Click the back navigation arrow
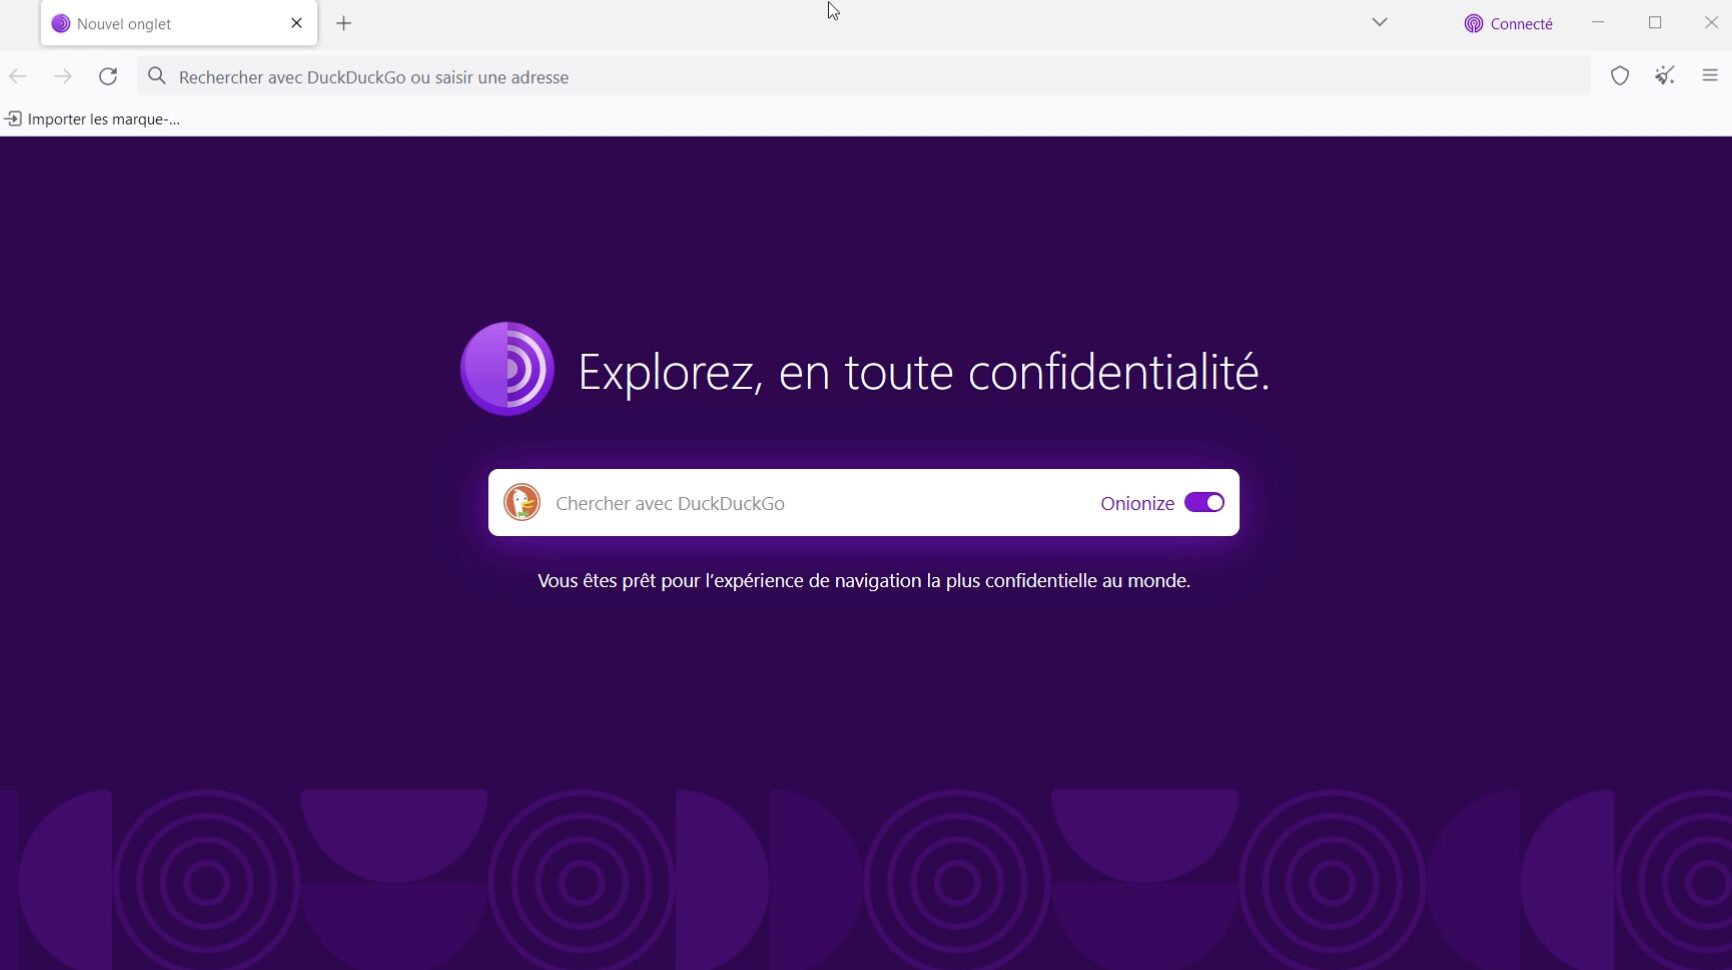Screen dimensions: 1732x970 [x=18, y=77]
